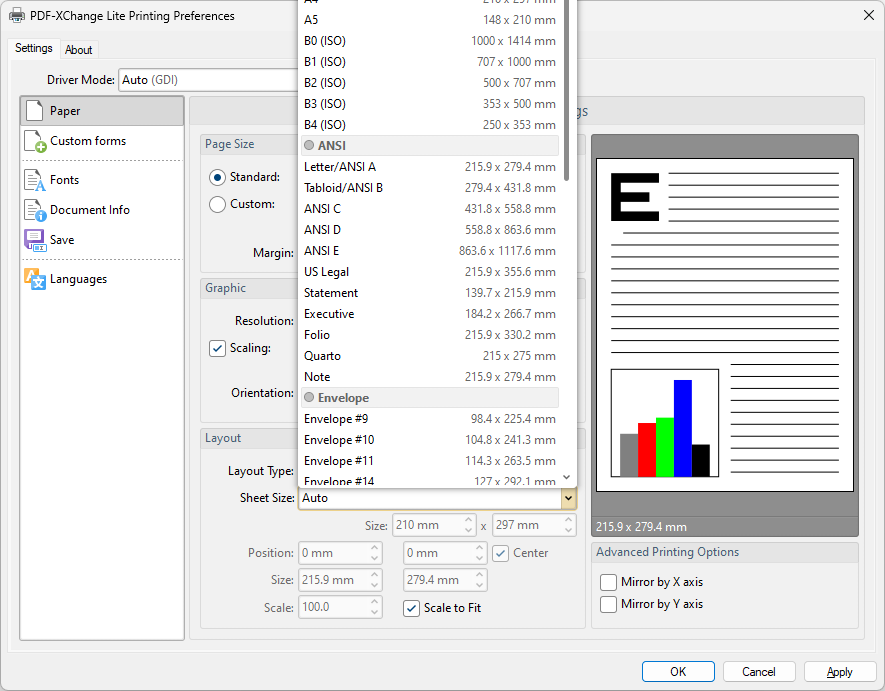The height and width of the screenshot is (691, 885).
Task: Select the Settings tab
Action: [x=34, y=48]
